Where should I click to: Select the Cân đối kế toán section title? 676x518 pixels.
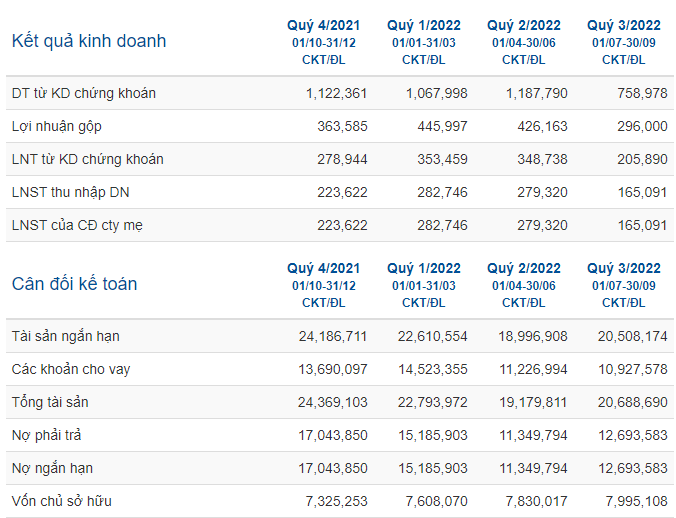pyautogui.click(x=75, y=284)
